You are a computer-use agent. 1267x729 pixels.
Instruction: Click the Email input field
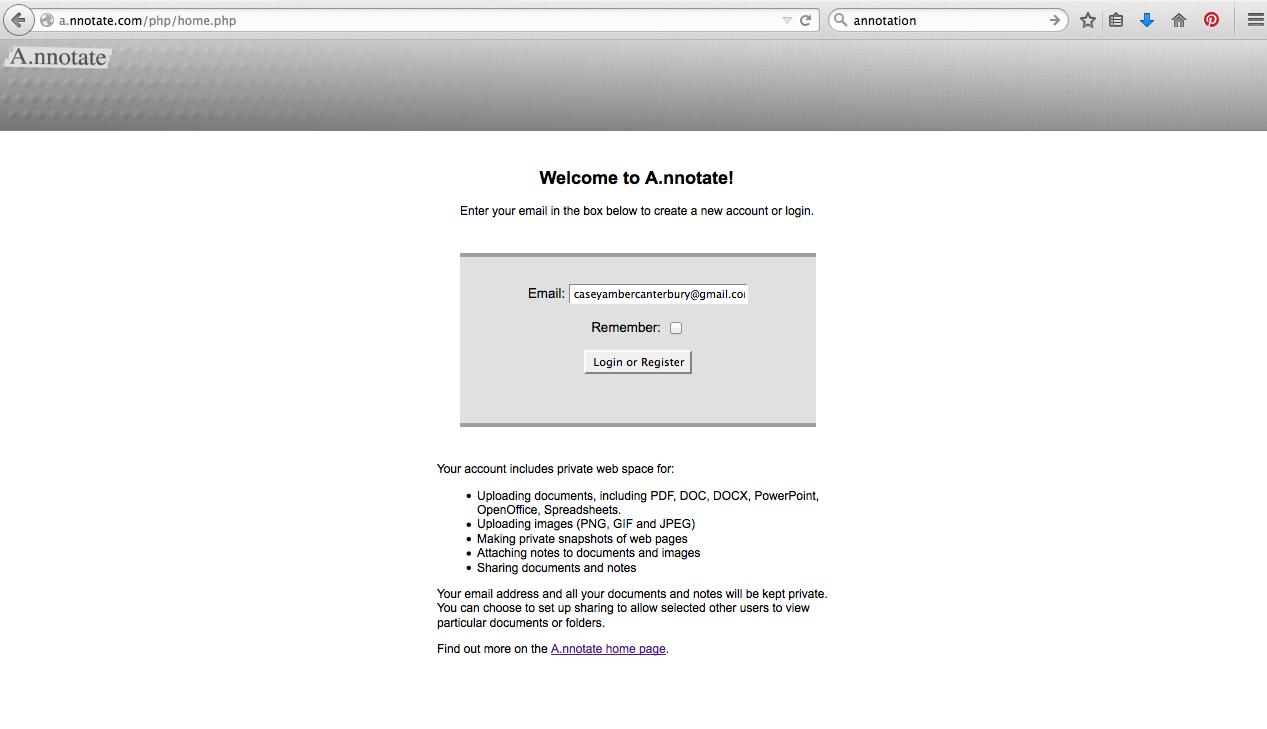coord(659,294)
